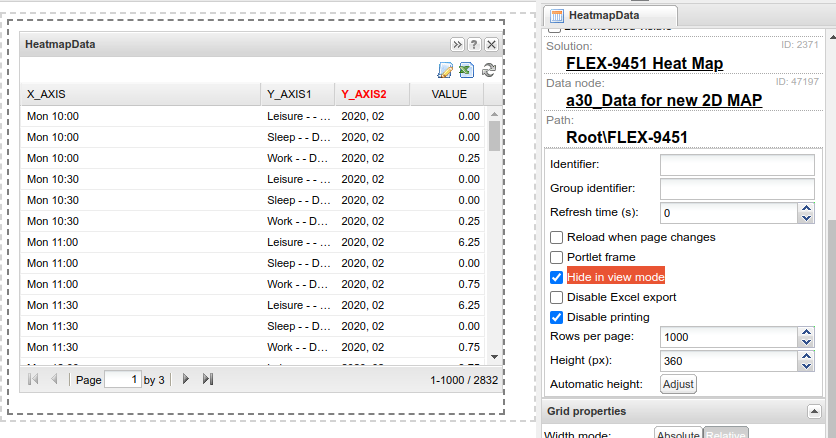
Task: Click the HeatmapData portlet title
Action: pyautogui.click(x=60, y=44)
